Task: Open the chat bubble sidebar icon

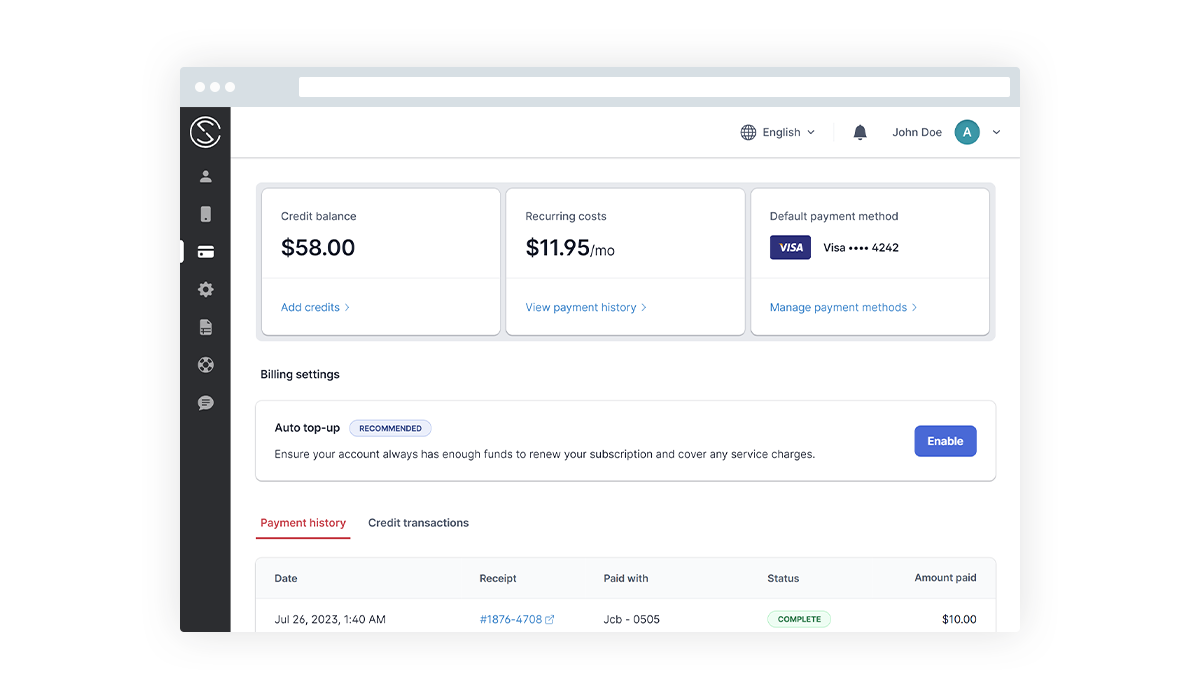Action: click(205, 403)
